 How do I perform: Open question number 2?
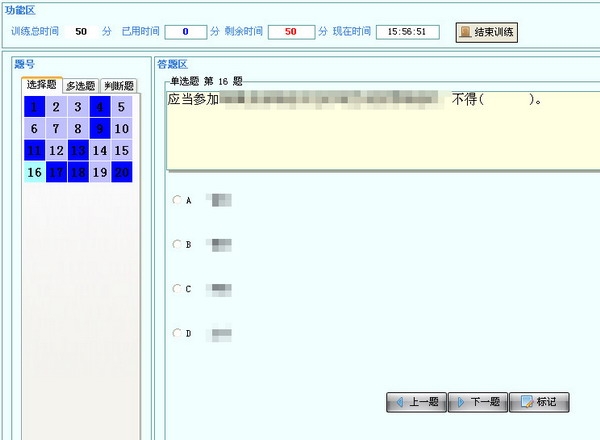point(56,106)
